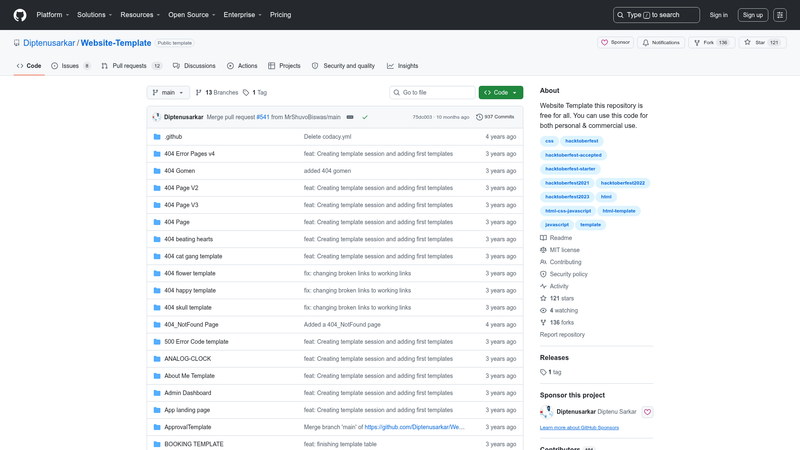Image resolution: width=800 pixels, height=450 pixels.
Task: Click the Sign up button
Action: coord(753,15)
